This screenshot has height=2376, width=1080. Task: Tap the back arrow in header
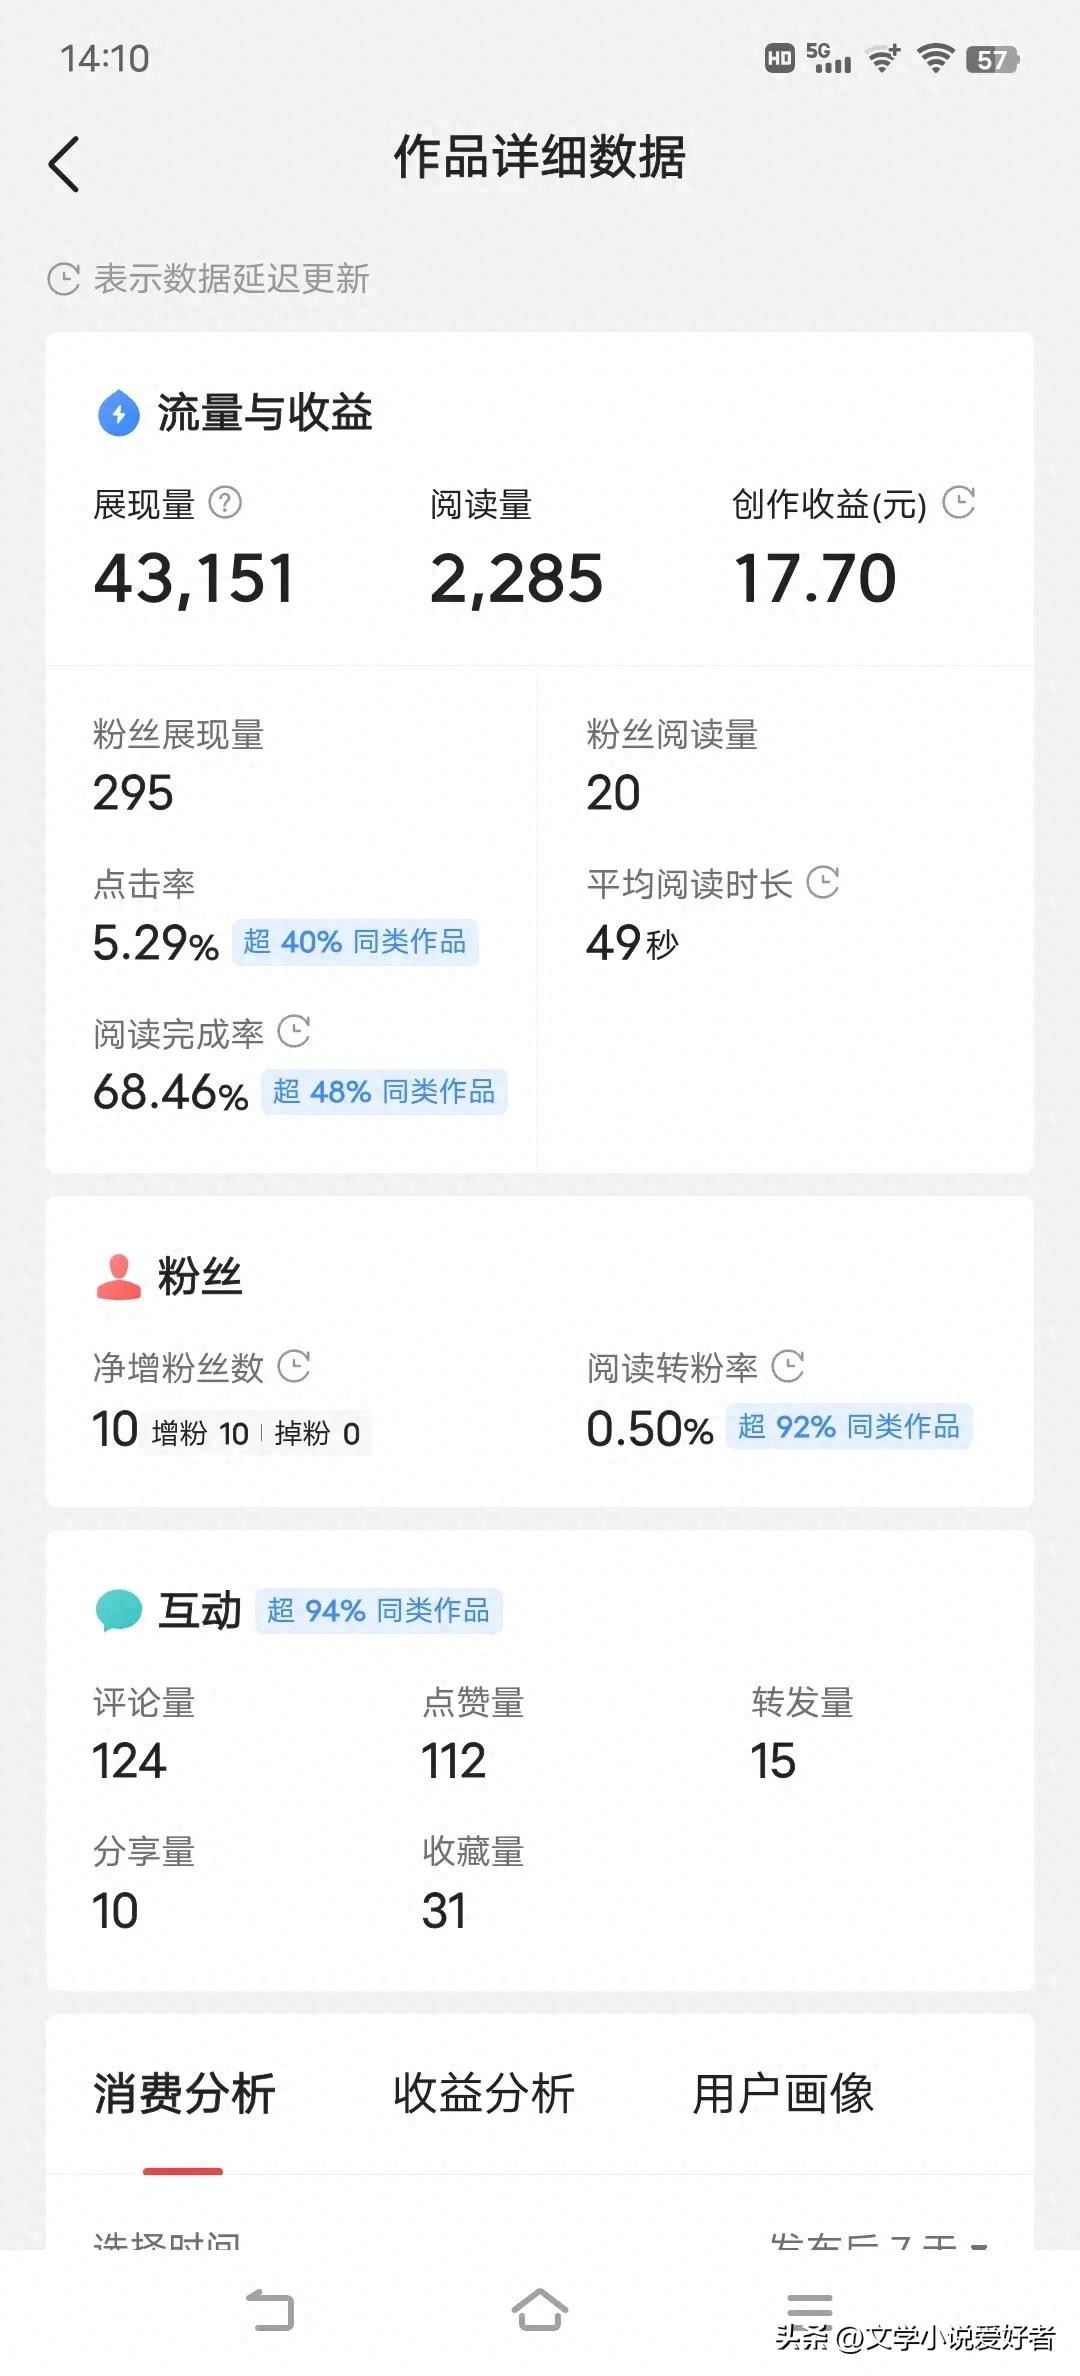coord(64,164)
